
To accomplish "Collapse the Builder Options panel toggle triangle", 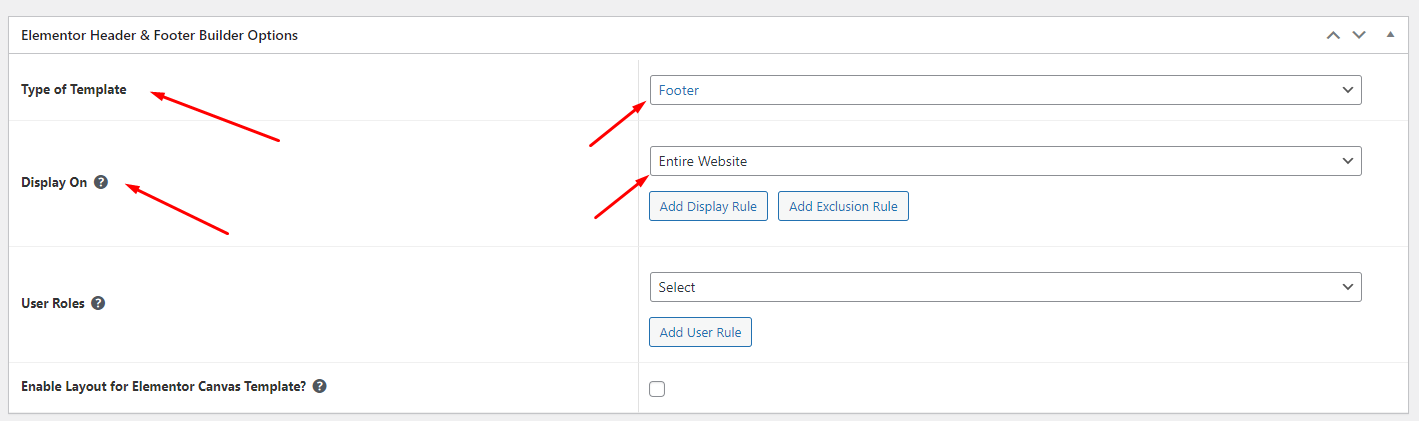I will tap(1390, 35).
